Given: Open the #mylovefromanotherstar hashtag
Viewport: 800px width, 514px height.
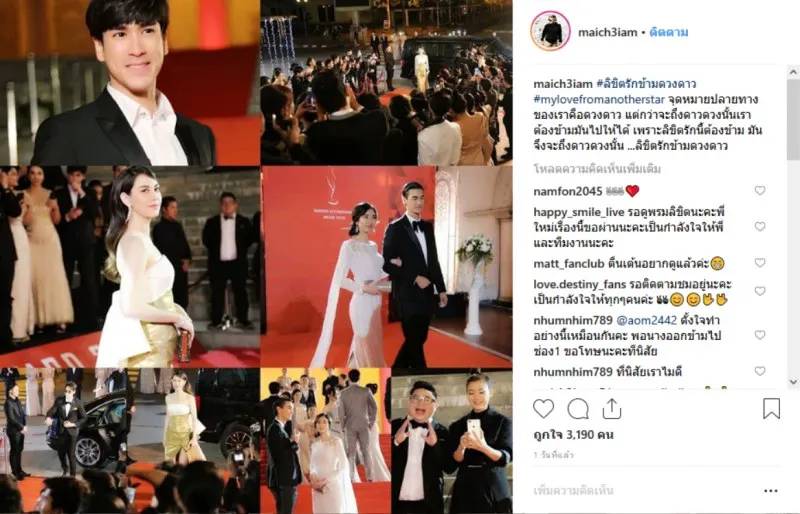Looking at the screenshot, I should coord(599,99).
